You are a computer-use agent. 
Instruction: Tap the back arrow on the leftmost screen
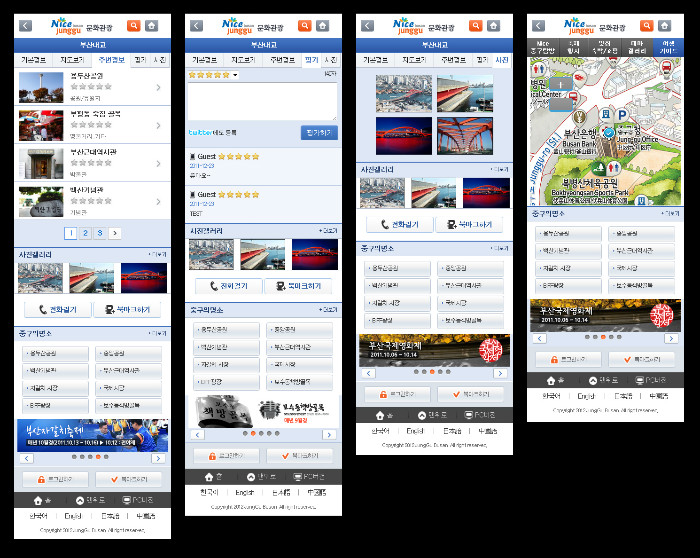tap(25, 26)
